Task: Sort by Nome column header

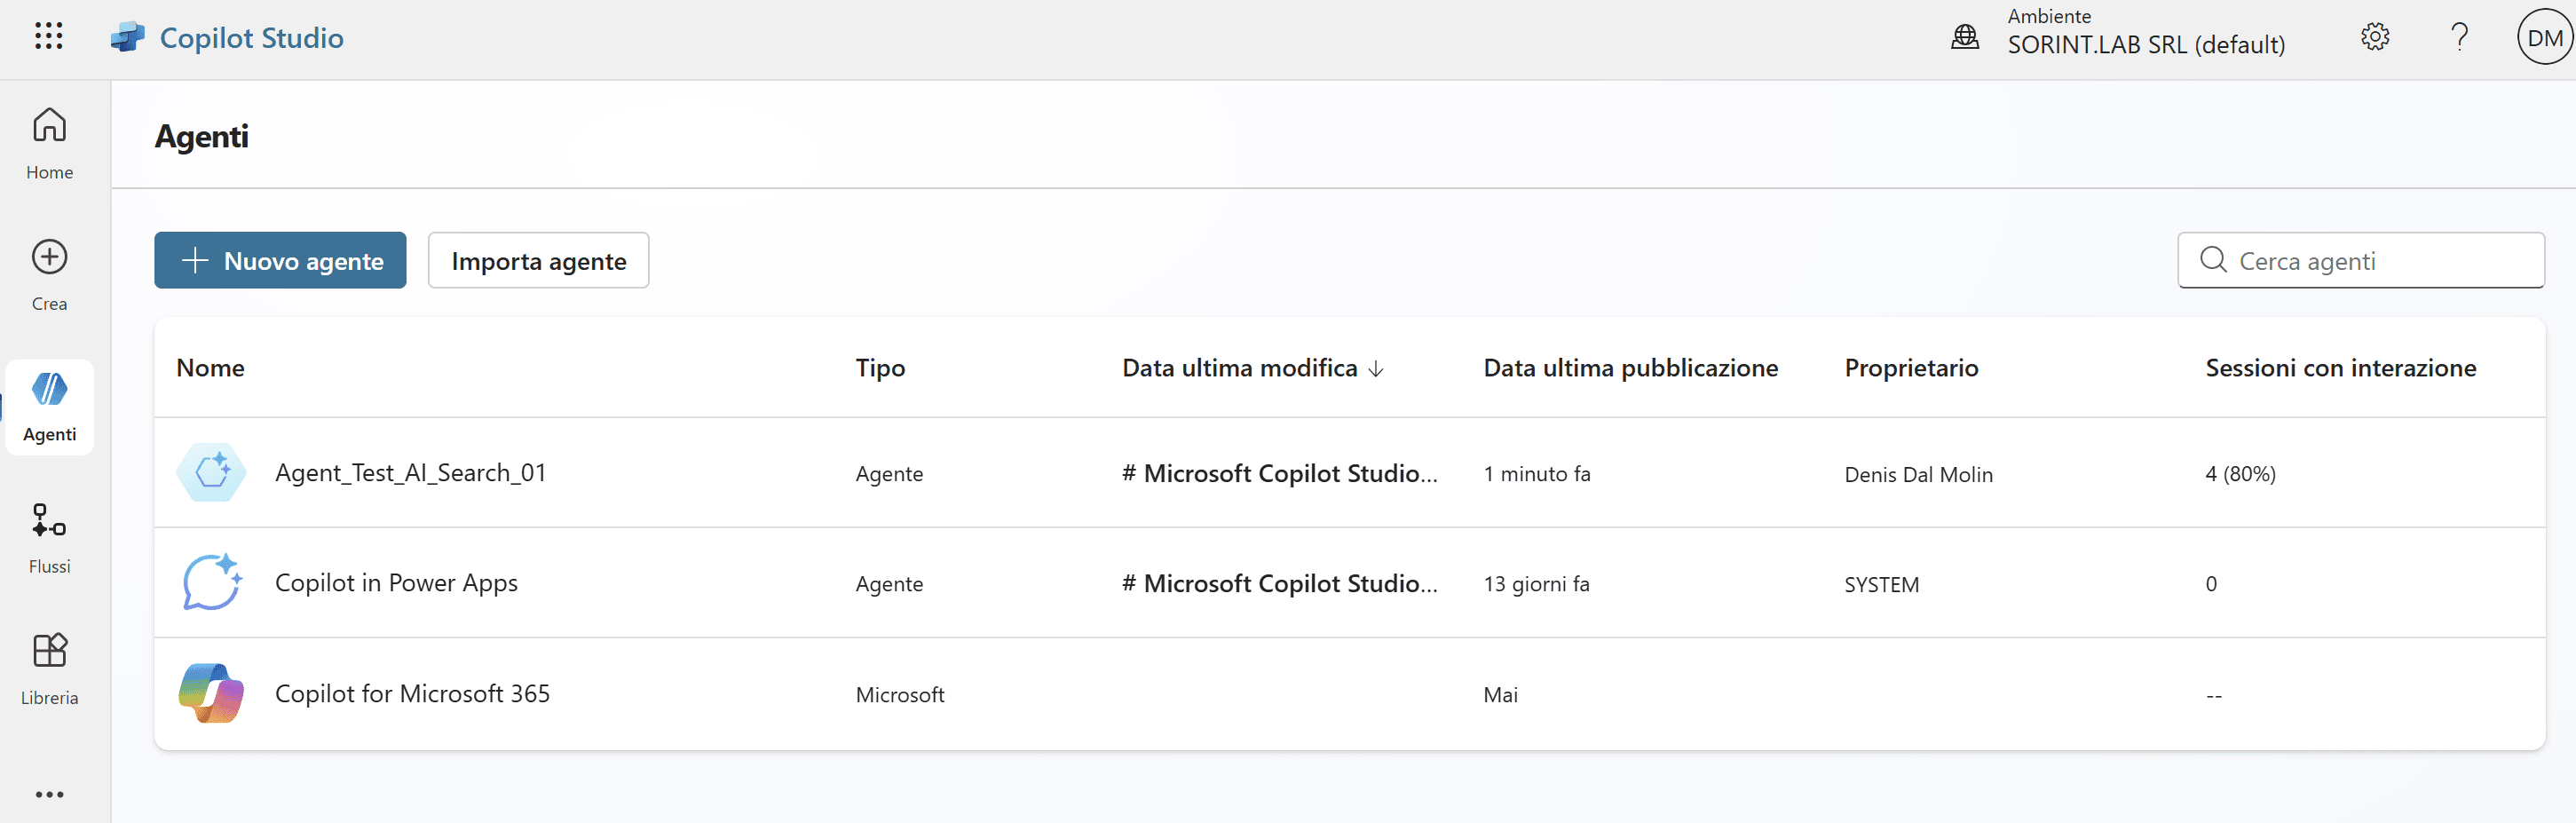Action: pyautogui.click(x=210, y=368)
